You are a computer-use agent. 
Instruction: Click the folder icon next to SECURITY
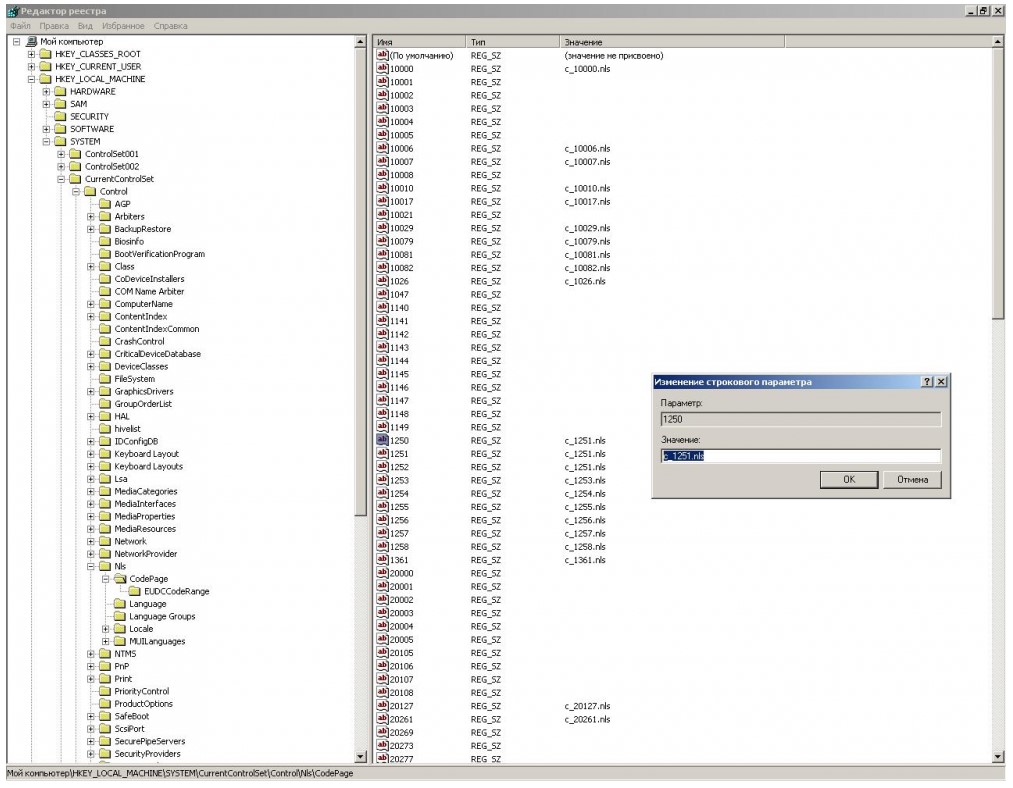[x=60, y=117]
